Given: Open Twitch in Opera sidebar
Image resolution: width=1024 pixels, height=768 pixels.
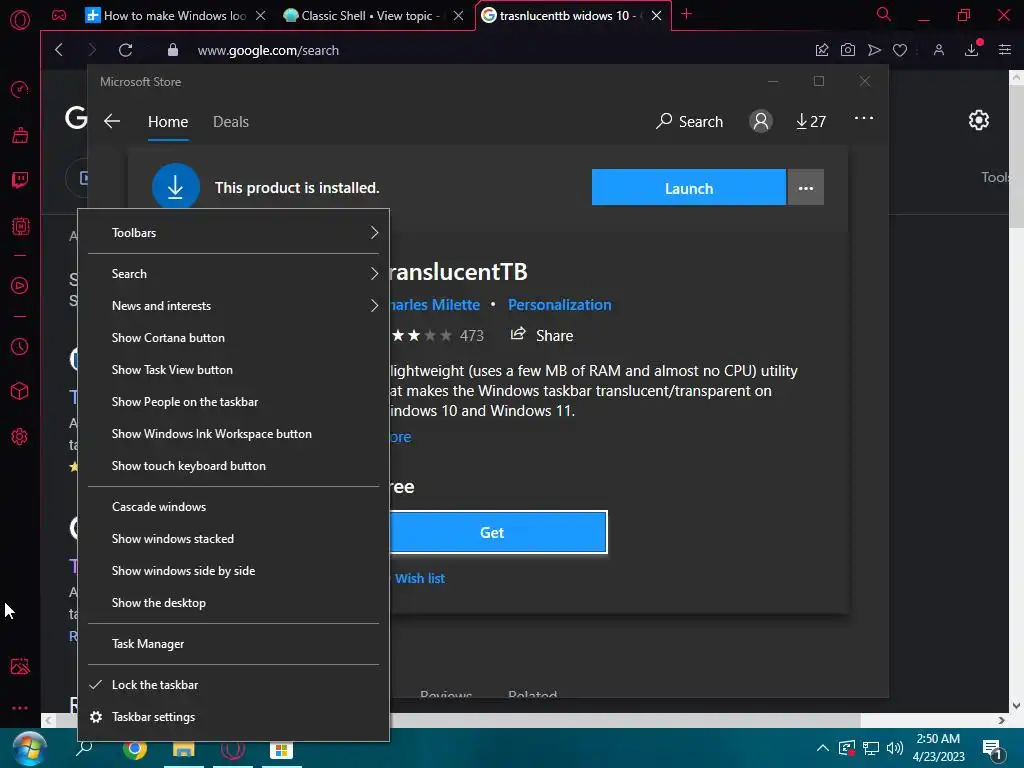Looking at the screenshot, I should coord(20,180).
